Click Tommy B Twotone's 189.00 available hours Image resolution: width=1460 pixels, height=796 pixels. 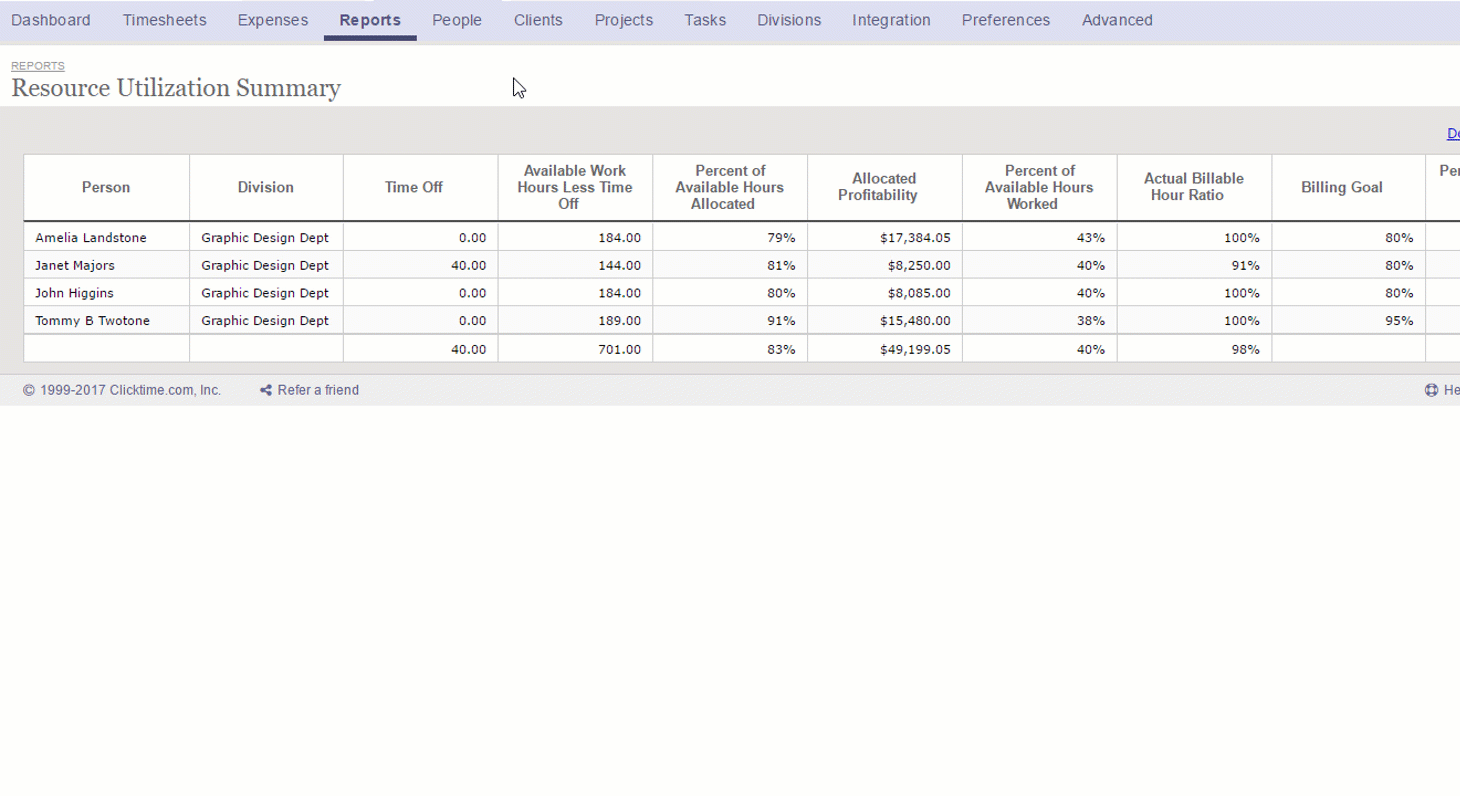click(x=620, y=321)
